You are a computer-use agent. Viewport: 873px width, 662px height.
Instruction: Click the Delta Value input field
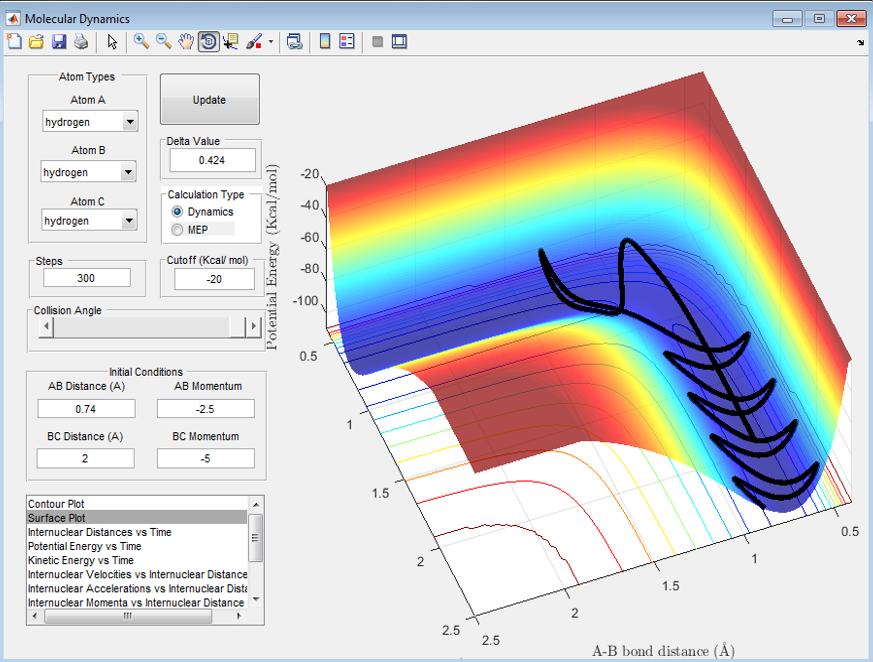[x=212, y=160]
